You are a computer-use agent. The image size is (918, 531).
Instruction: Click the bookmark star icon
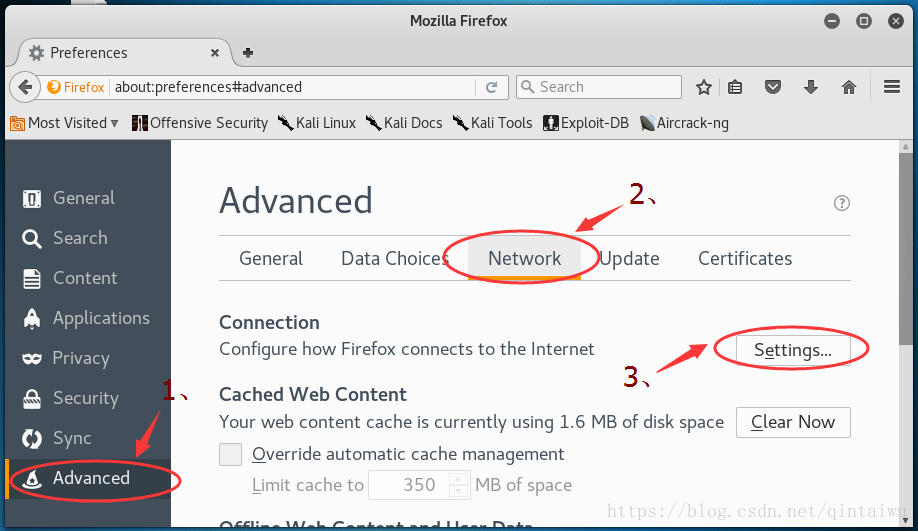tap(704, 87)
